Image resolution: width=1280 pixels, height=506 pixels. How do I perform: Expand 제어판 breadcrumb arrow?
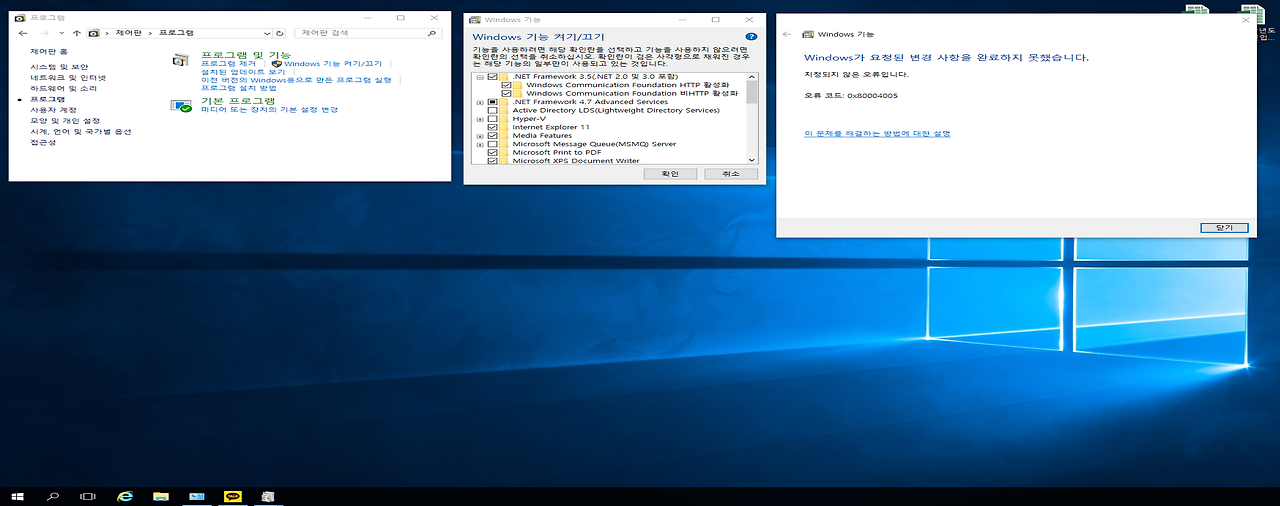pyautogui.click(x=150, y=33)
